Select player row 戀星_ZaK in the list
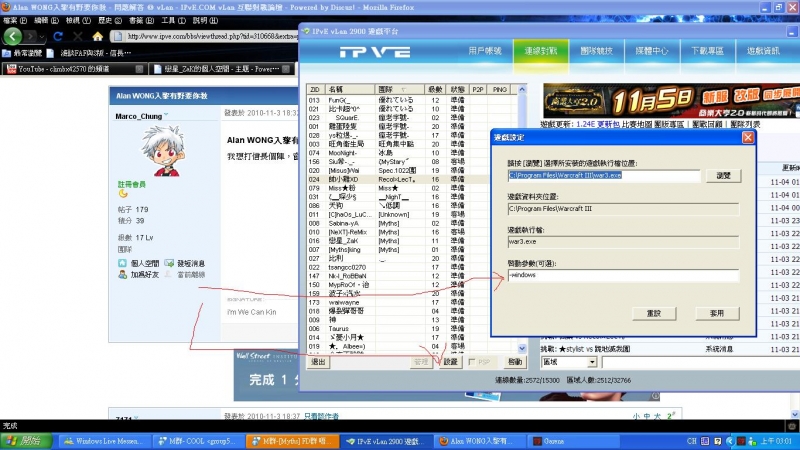The image size is (800, 450). (412, 241)
